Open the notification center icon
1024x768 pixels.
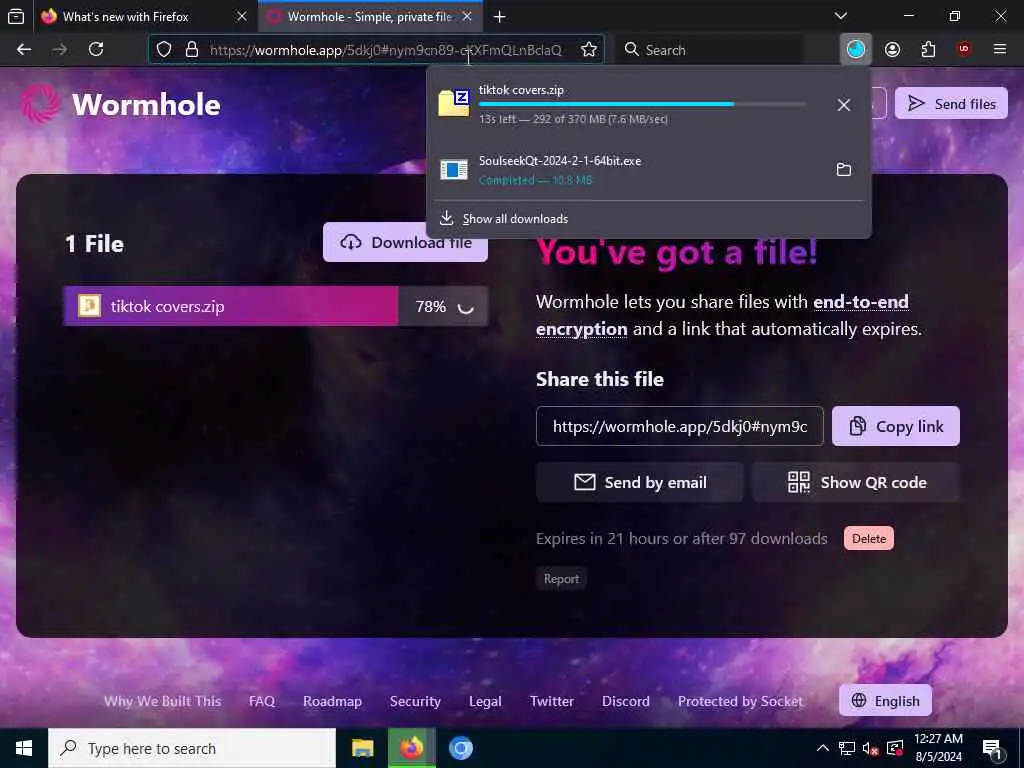(993, 748)
